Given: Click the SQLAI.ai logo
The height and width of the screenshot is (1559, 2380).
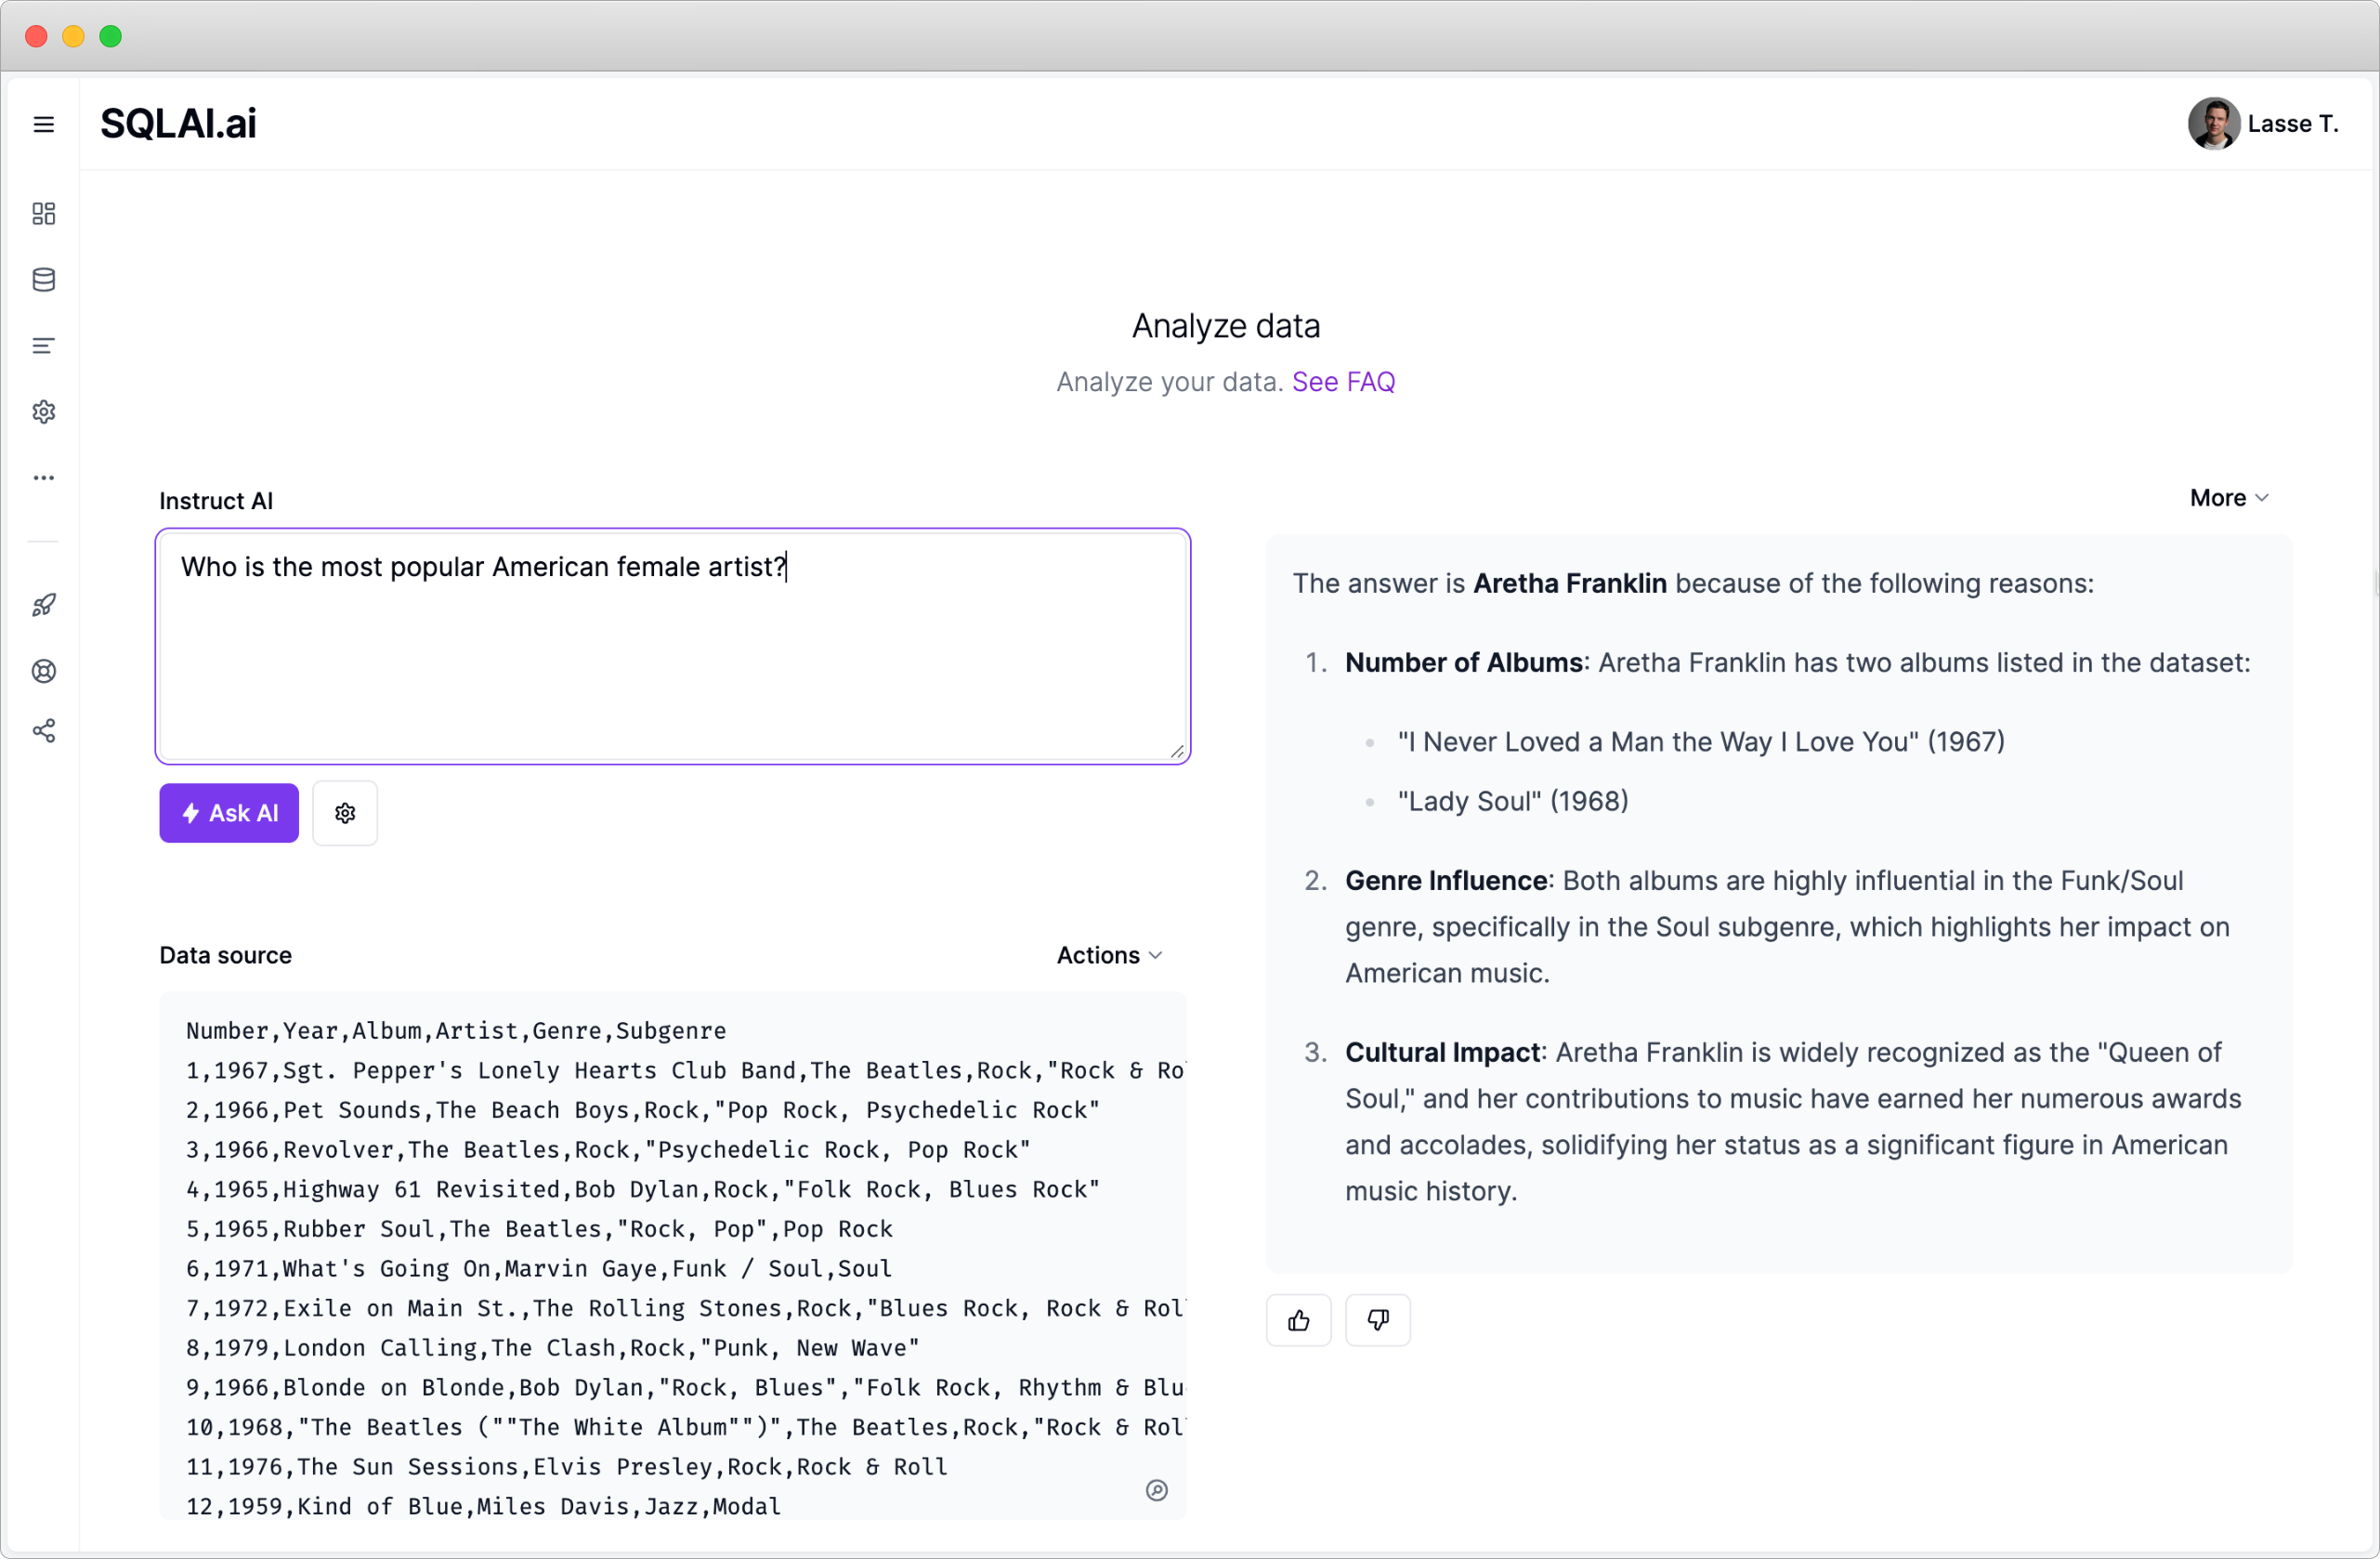Looking at the screenshot, I should click(178, 124).
